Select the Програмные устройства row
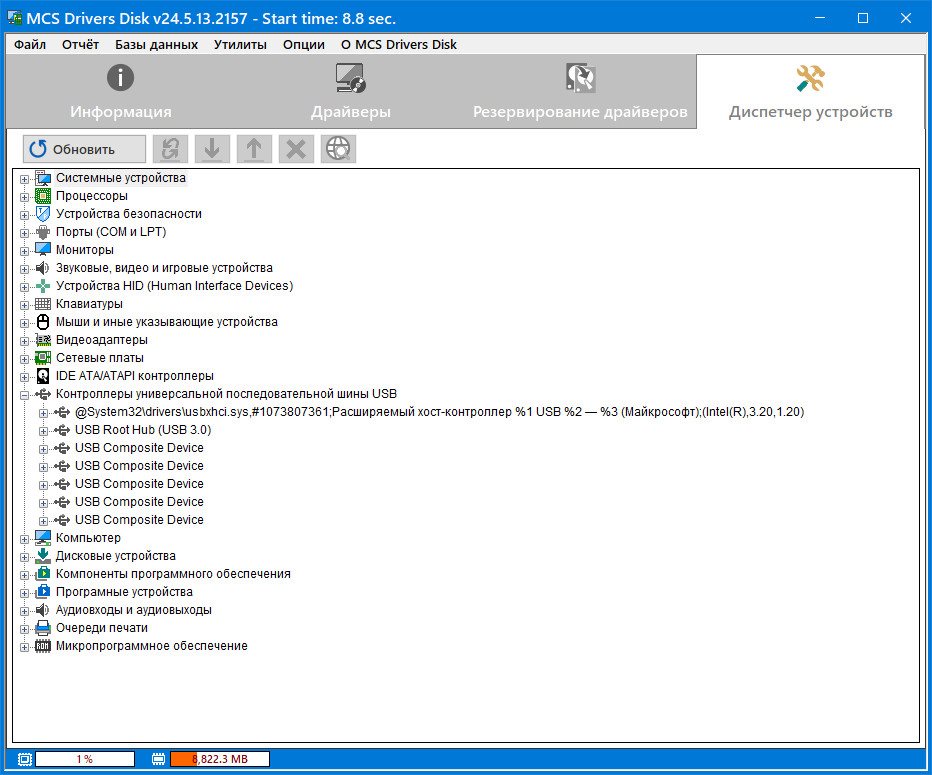 tap(124, 592)
